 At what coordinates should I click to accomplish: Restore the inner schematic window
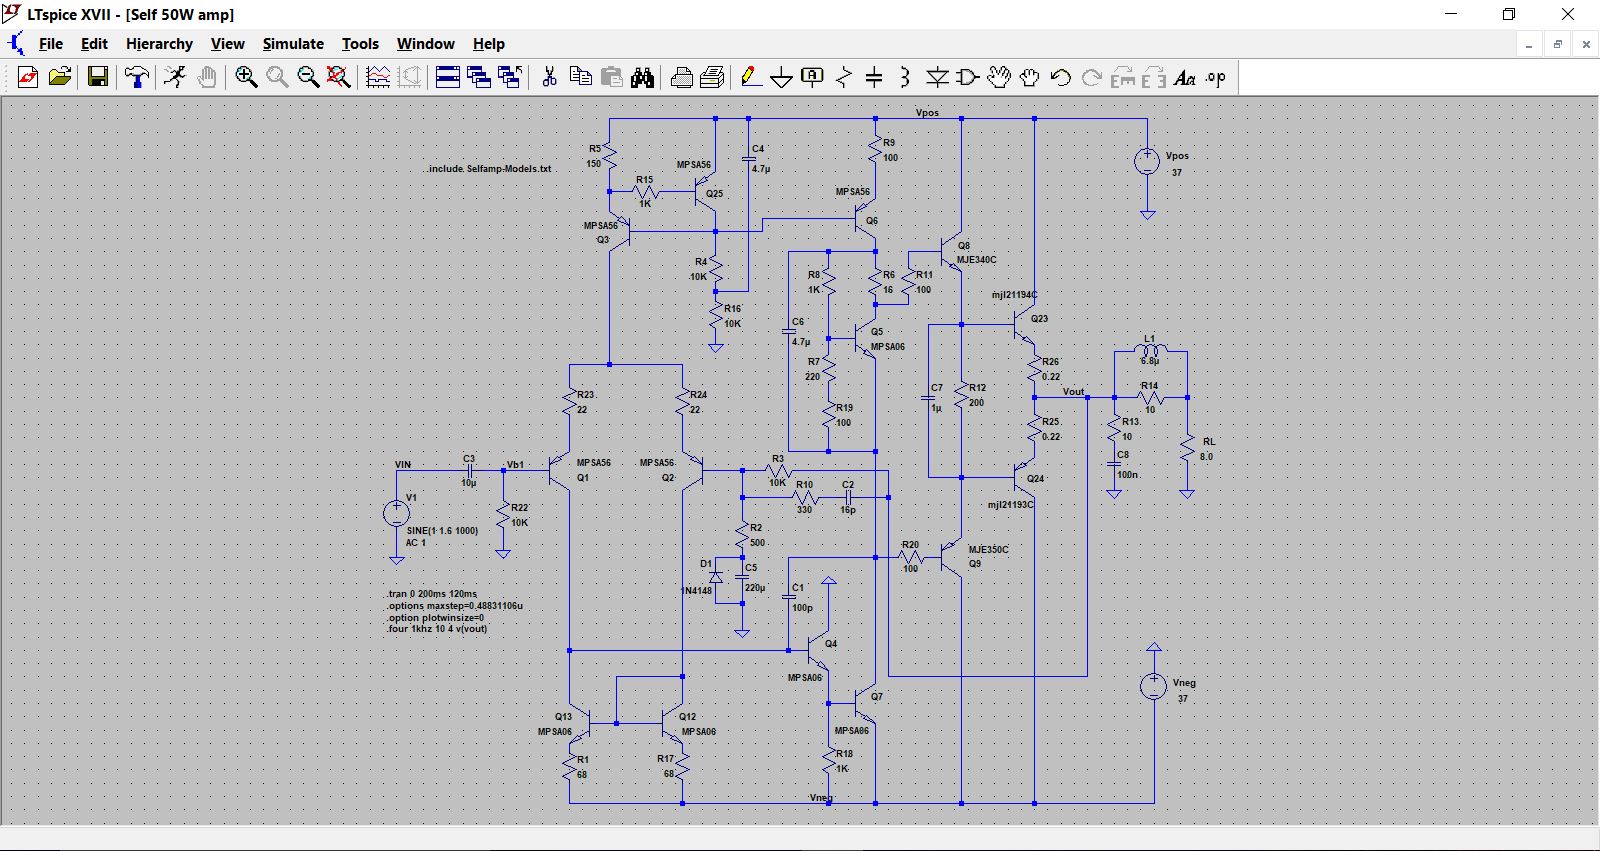pos(1557,44)
